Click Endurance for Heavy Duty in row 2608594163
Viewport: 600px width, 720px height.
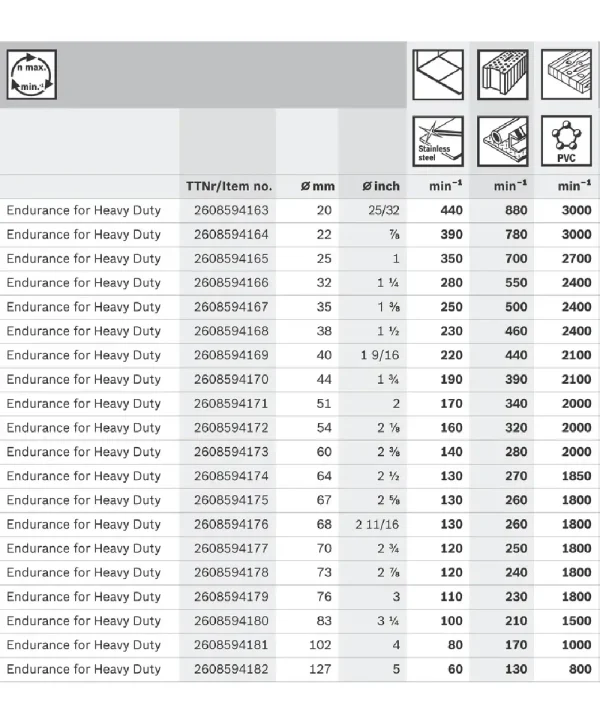(x=84, y=210)
